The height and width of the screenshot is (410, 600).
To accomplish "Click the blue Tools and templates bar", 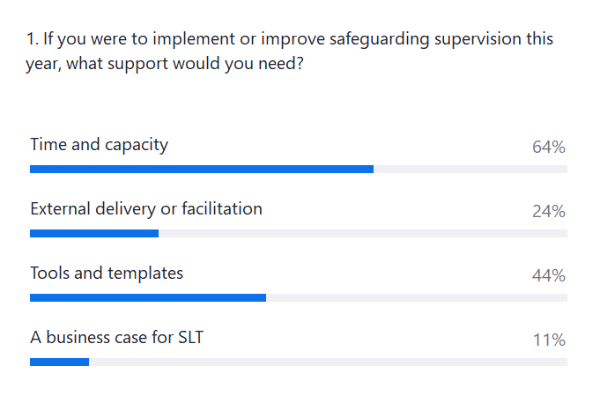I will coord(148,298).
